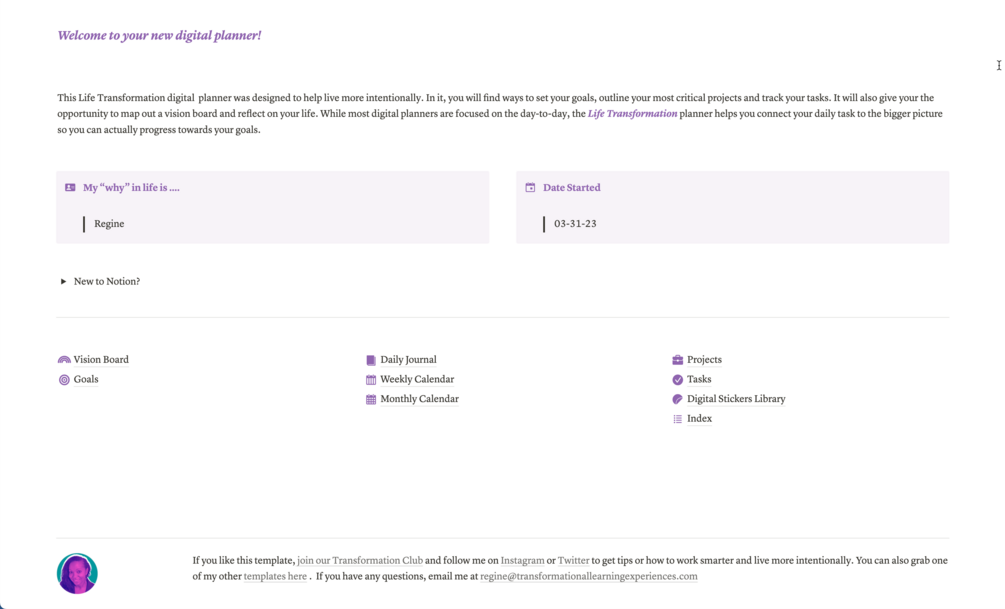Click the Weekly Calendar icon
The width and height of the screenshot is (1005, 609).
371,380
